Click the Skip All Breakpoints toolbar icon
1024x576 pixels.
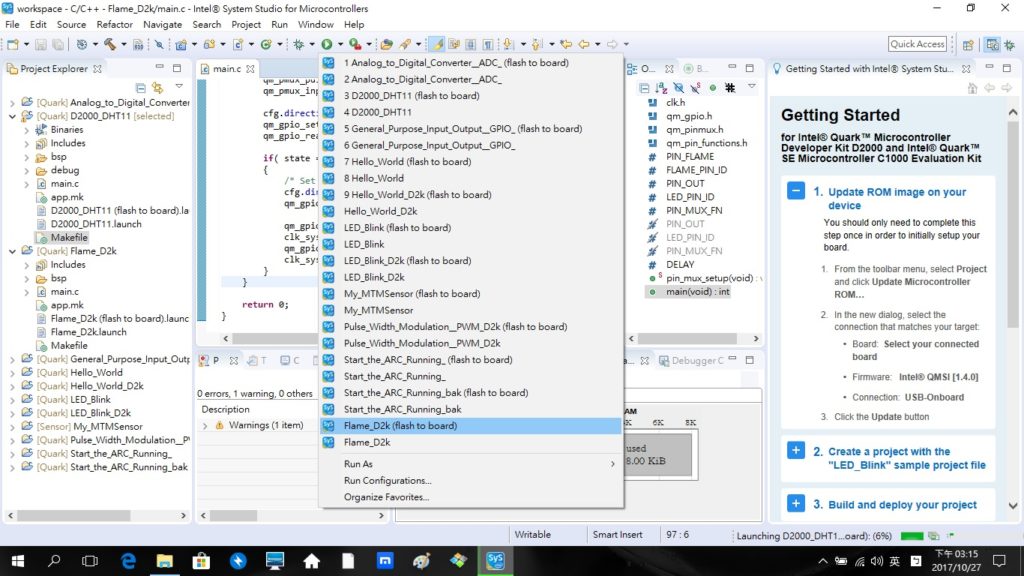159,44
